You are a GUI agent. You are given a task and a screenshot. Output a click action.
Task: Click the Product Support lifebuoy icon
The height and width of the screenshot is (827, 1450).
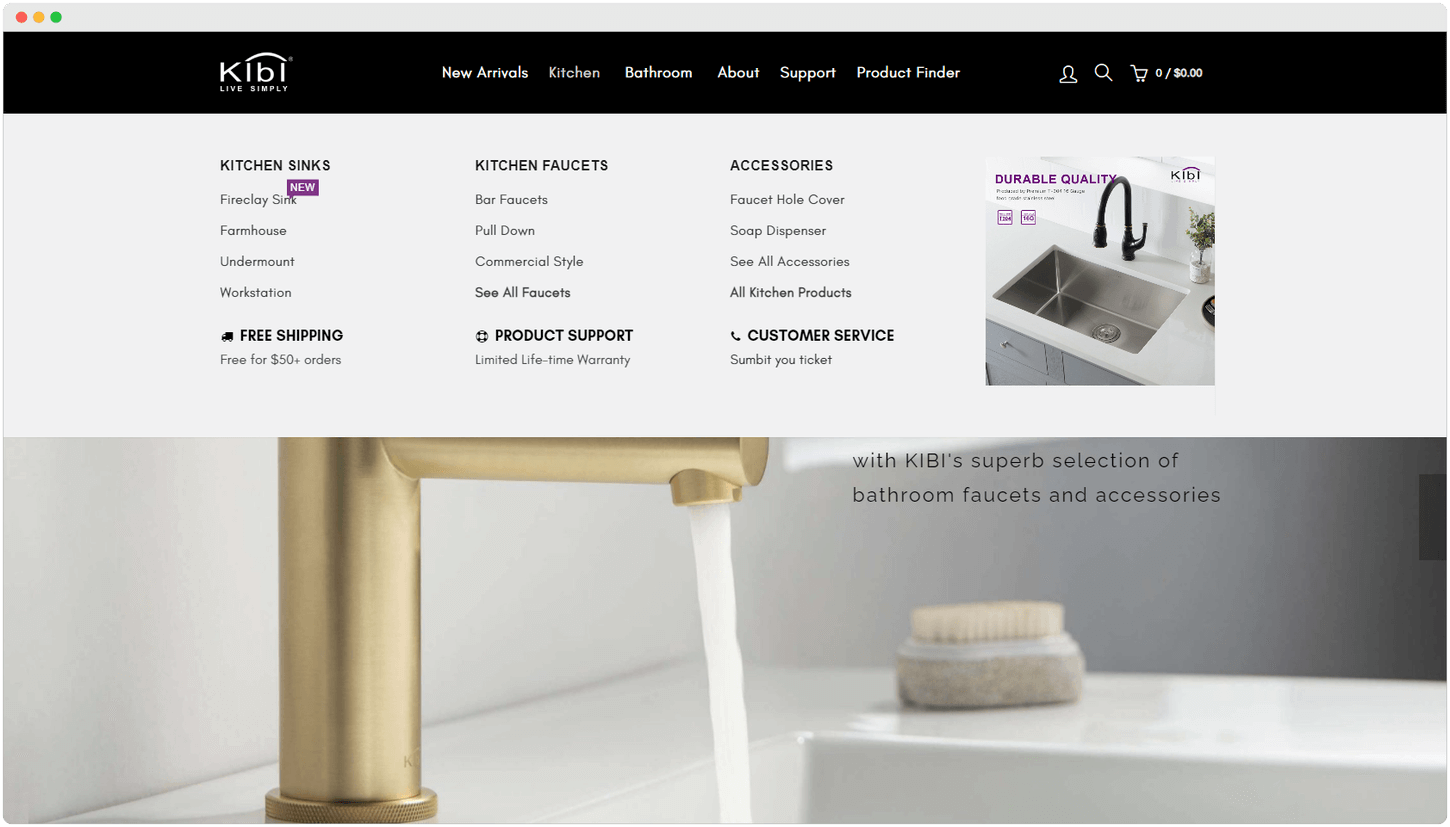pos(482,336)
